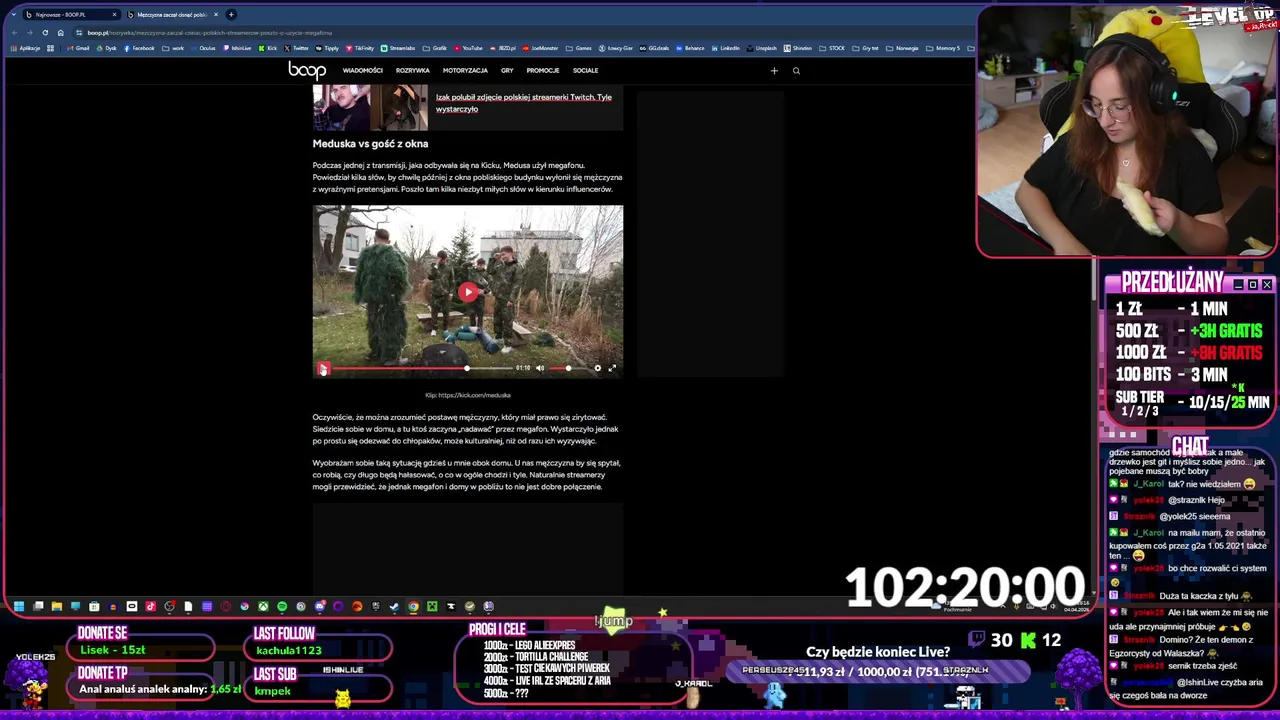Viewport: 1280px width, 720px height.
Task: Open the Streamlabs bookmark
Action: pyautogui.click(x=398, y=48)
